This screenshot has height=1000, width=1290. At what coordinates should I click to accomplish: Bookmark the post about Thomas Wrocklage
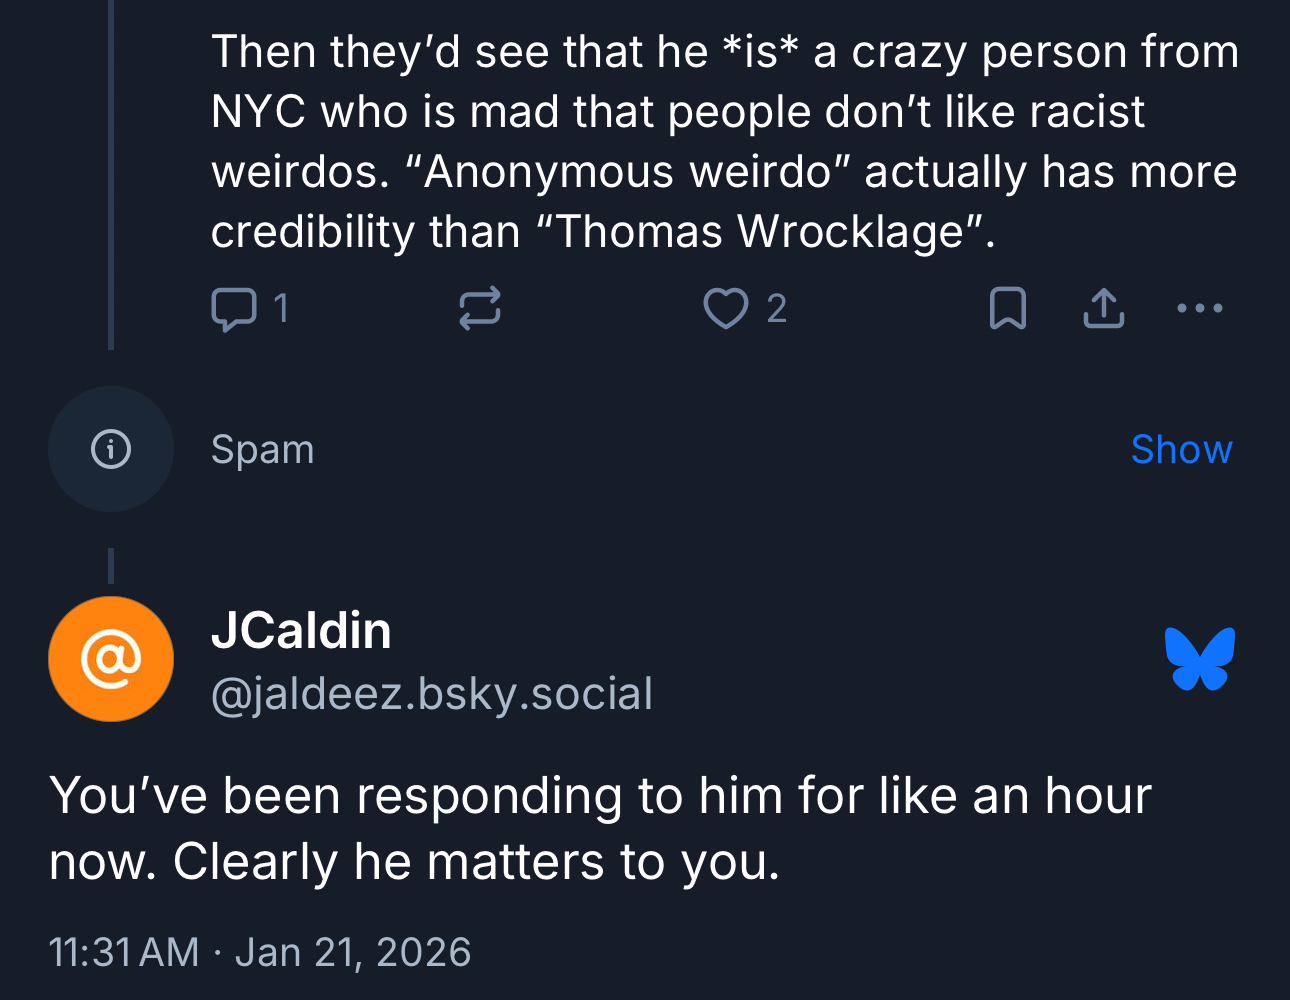click(1007, 309)
